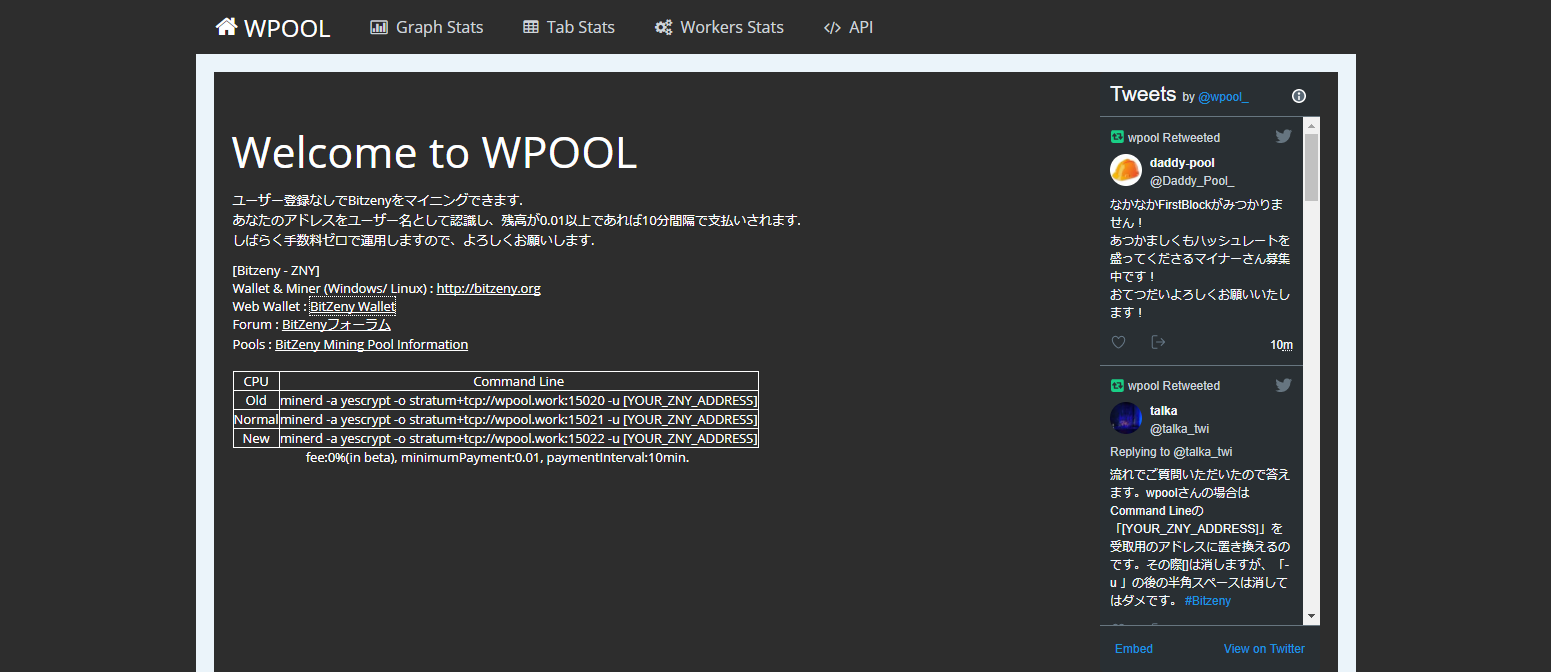Click the Embed link
Image resolution: width=1551 pixels, height=672 pixels.
[1134, 649]
